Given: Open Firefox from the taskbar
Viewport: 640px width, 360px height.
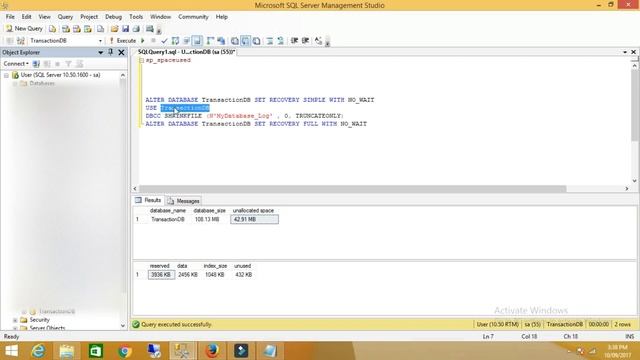Looking at the screenshot, I should [211, 351].
